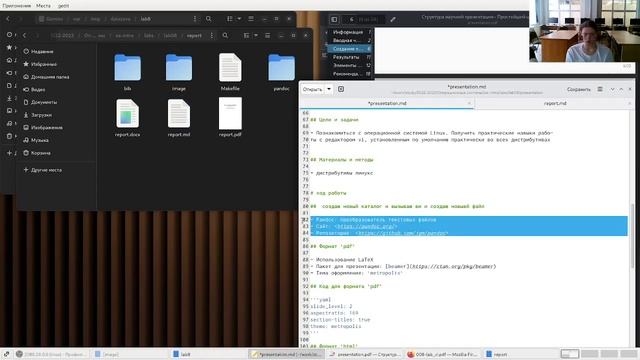Open the Приложения menu in top panel
The image size is (640, 360).
pyautogui.click(x=17, y=6)
